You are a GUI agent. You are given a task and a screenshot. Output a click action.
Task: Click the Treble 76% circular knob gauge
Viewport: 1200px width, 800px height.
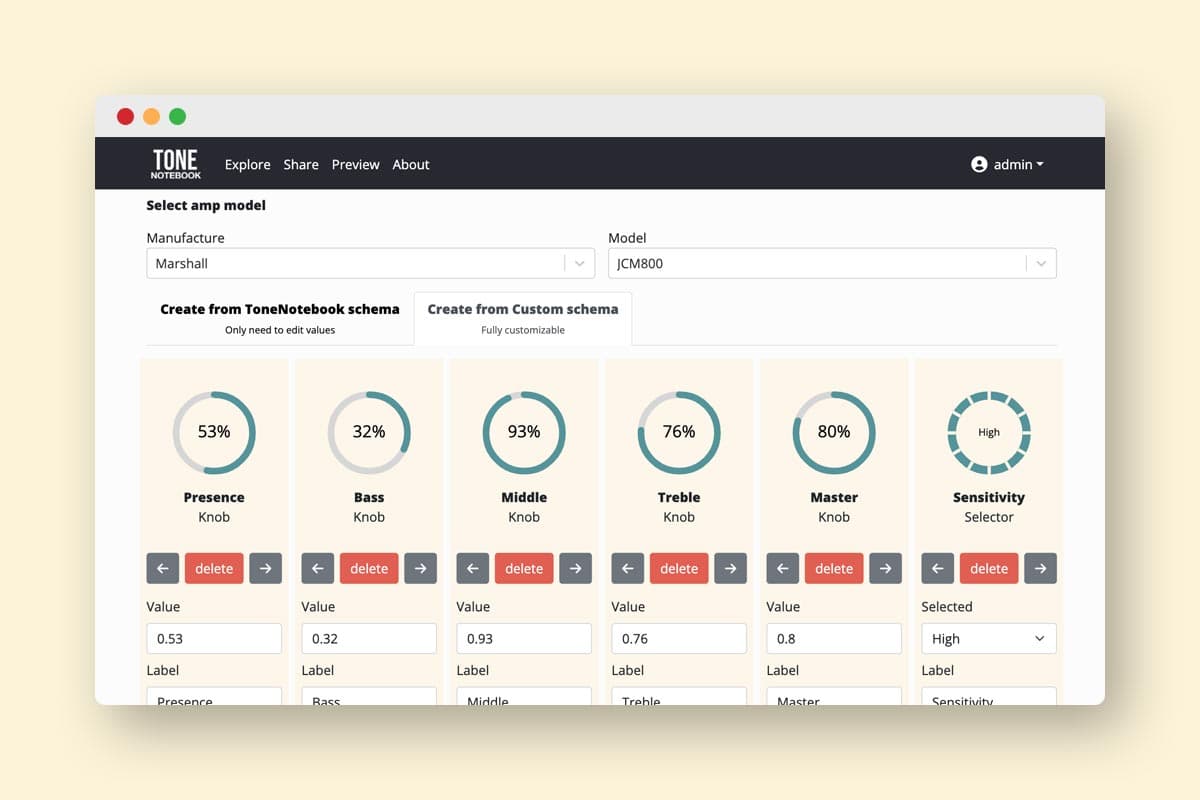click(679, 432)
